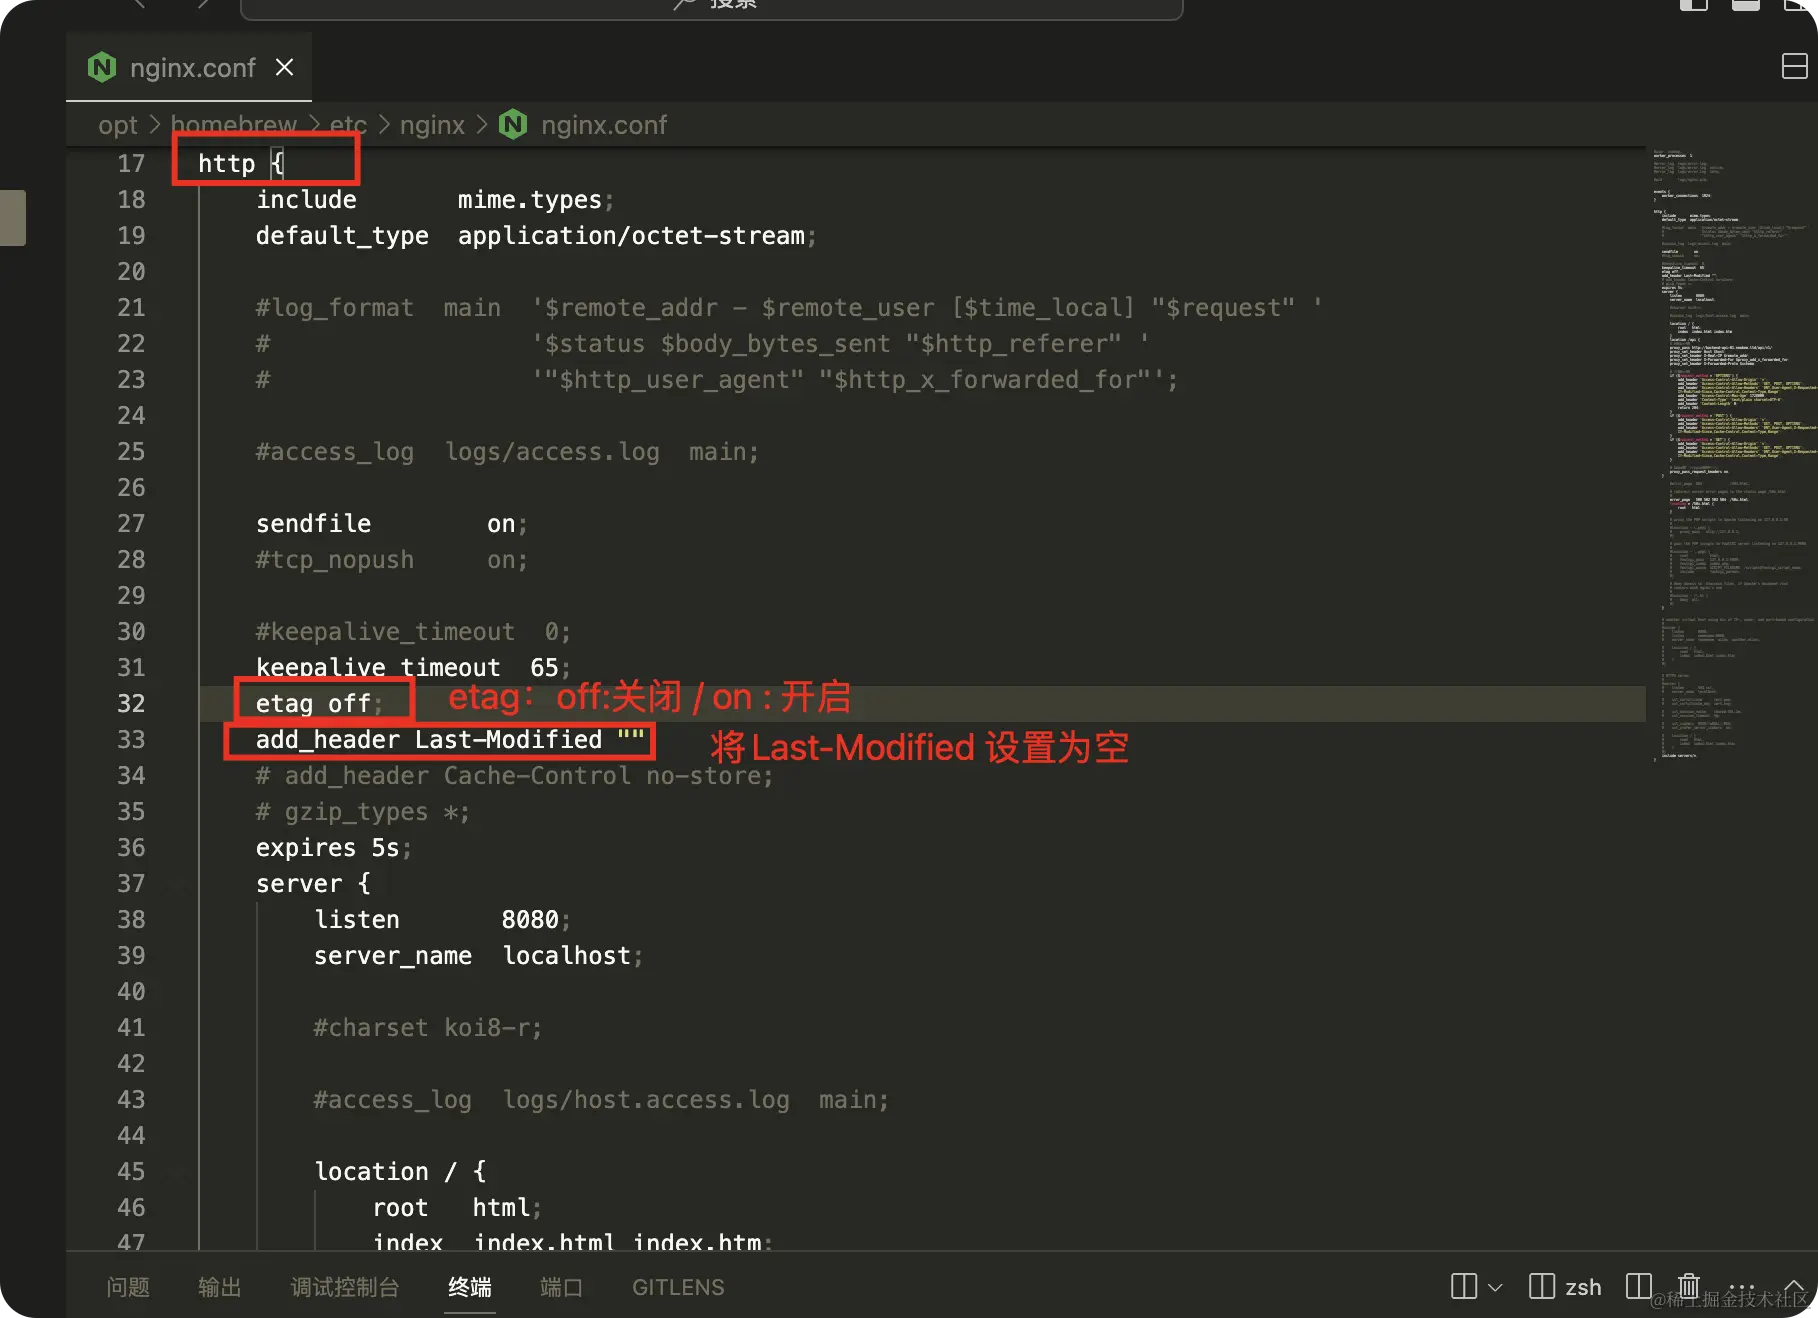Split the editor with the layout icon
Screen dimensions: 1818x1318
click(1795, 67)
